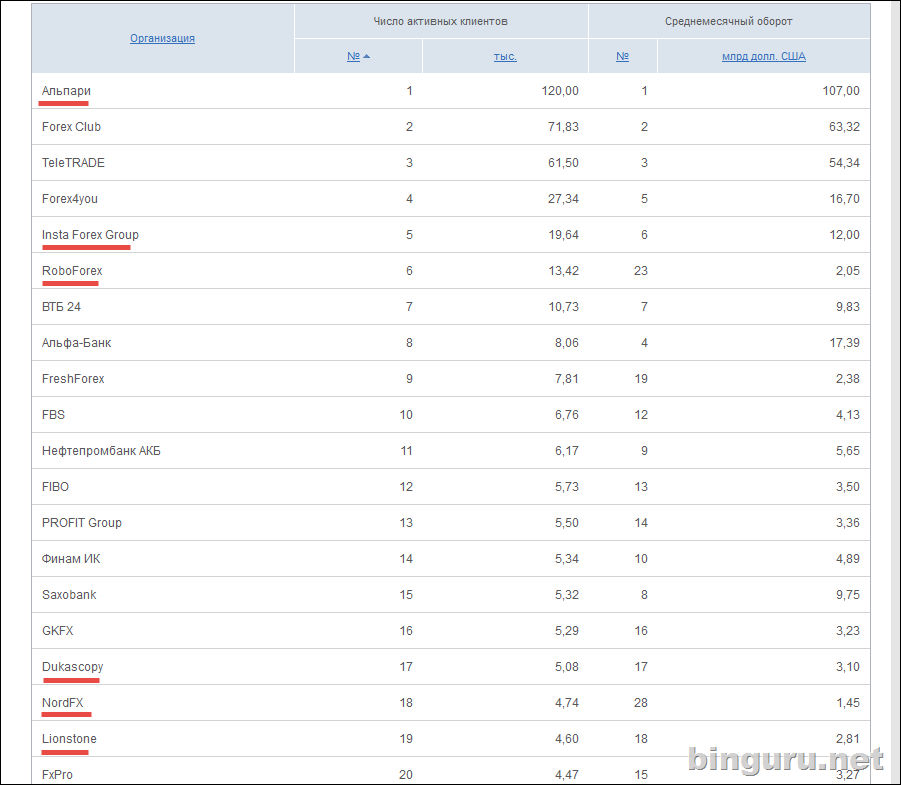This screenshot has height=785, width=901.
Task: Click TeleTRADE's 61,50 clients value
Action: coord(563,163)
